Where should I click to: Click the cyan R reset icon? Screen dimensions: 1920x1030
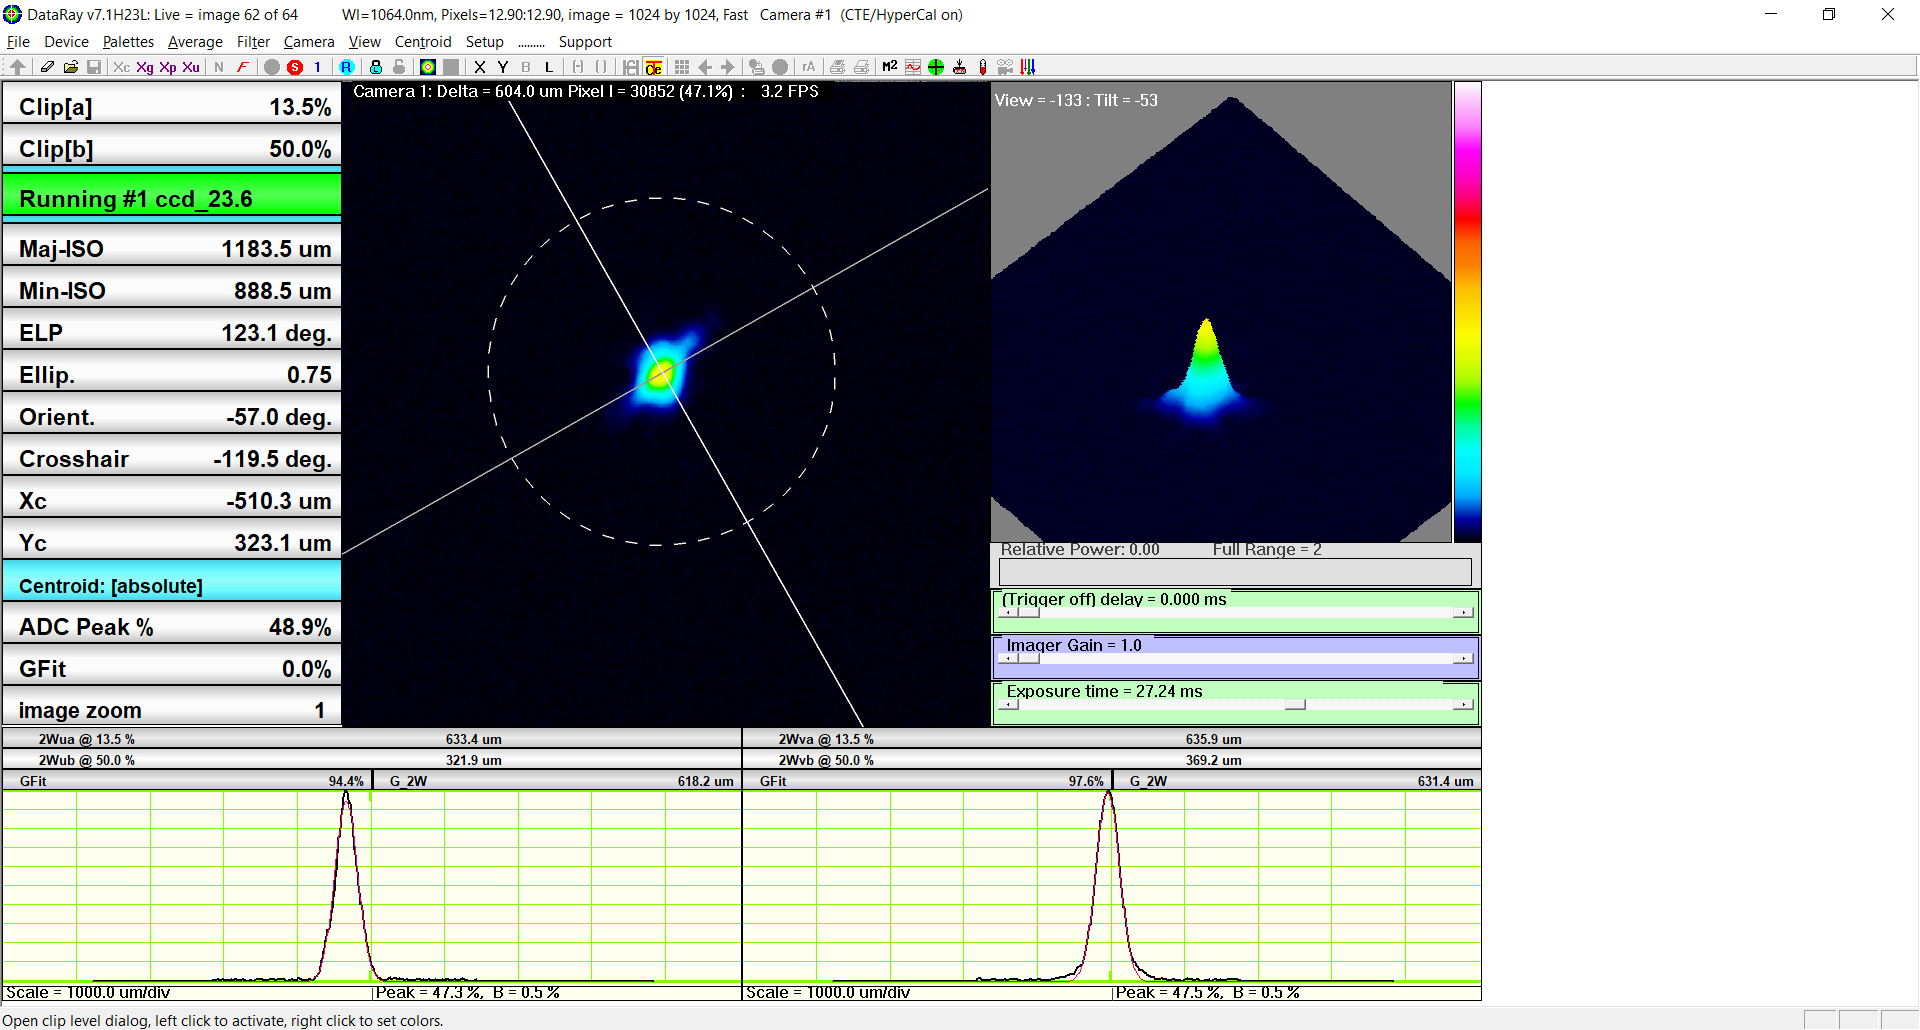346,67
